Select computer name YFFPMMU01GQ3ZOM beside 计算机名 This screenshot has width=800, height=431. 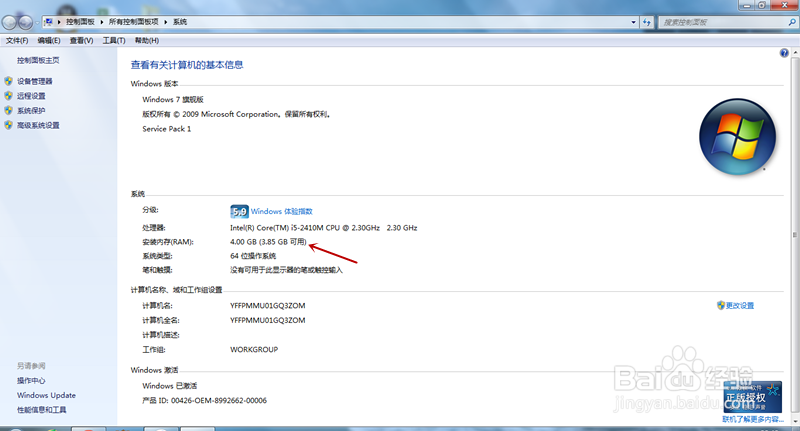268,306
